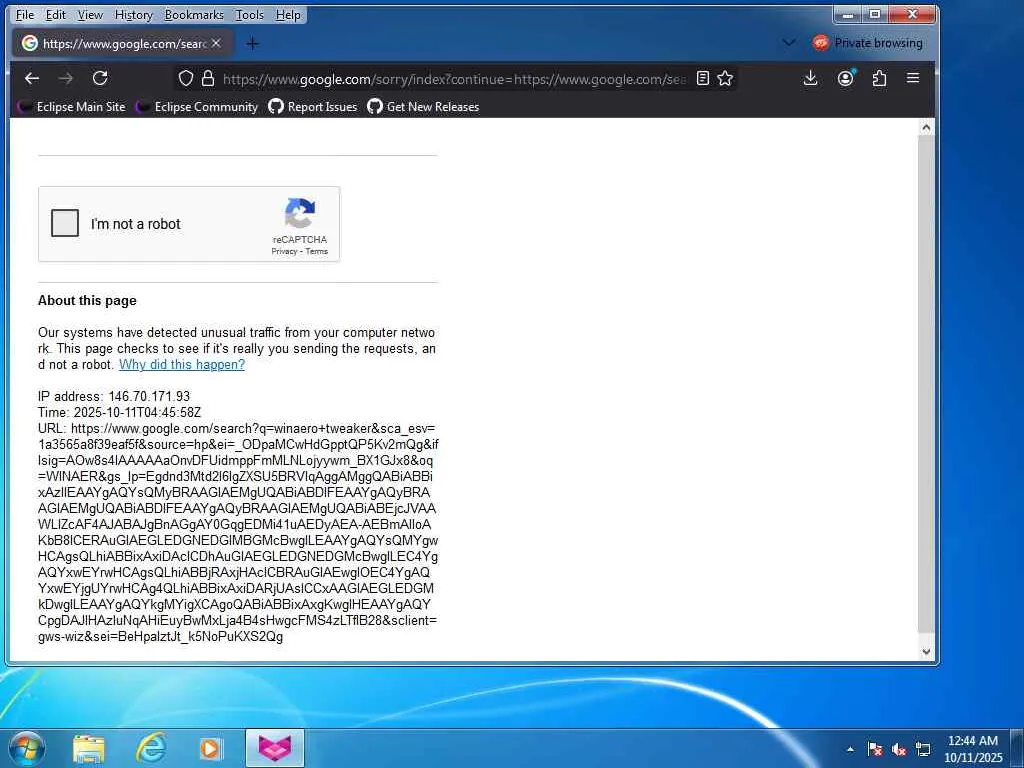The image size is (1024, 768).
Task: Open the account profile icon
Action: tap(846, 78)
